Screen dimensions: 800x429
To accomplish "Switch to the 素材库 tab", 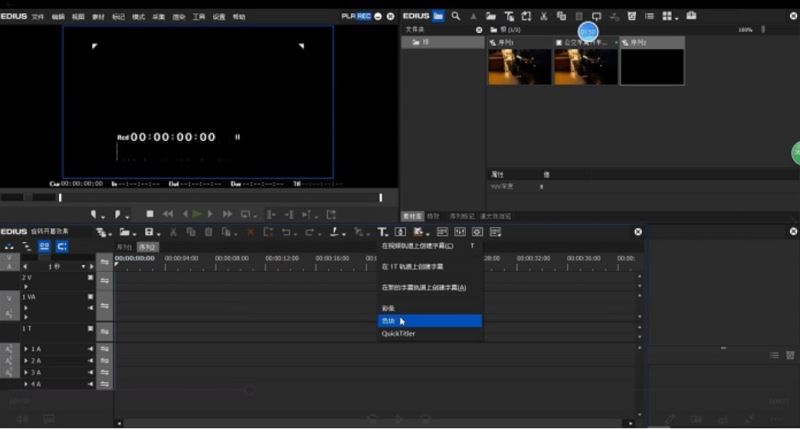I will (x=412, y=216).
